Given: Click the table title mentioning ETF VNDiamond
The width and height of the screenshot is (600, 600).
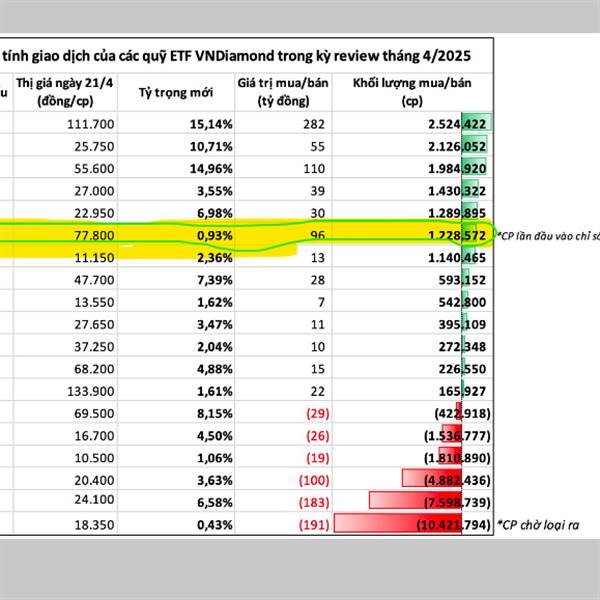Looking at the screenshot, I should tap(236, 56).
